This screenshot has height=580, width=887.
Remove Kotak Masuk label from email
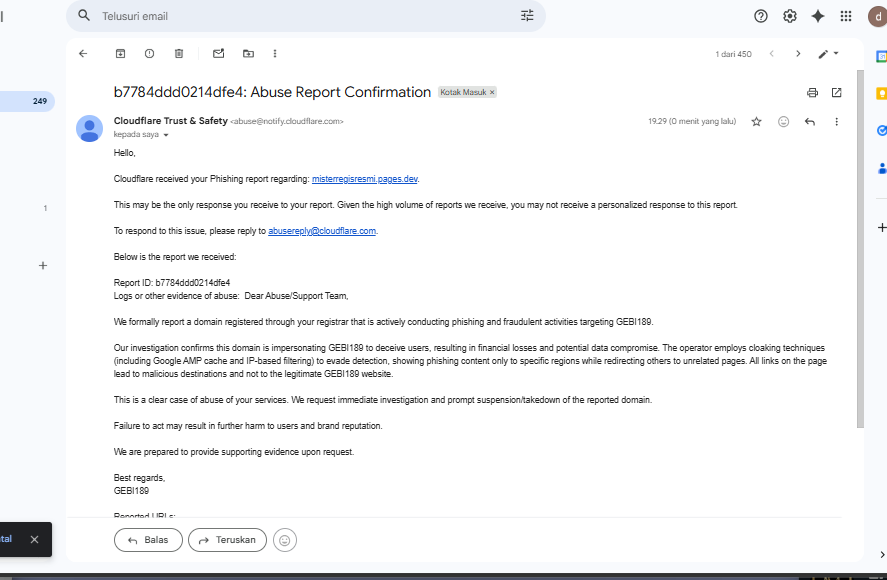pyautogui.click(x=492, y=92)
